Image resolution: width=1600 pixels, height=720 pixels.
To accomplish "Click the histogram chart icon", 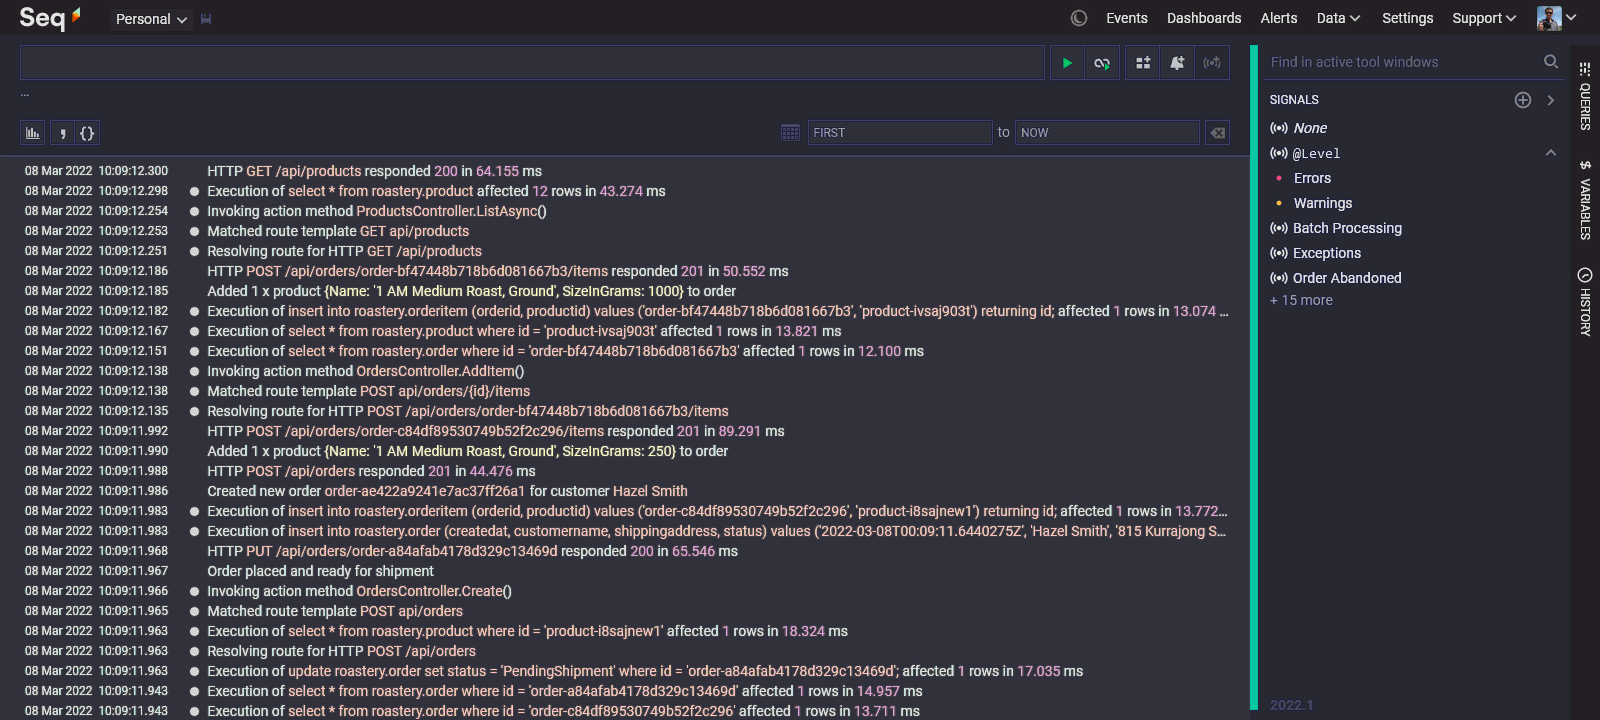I will pos(33,133).
